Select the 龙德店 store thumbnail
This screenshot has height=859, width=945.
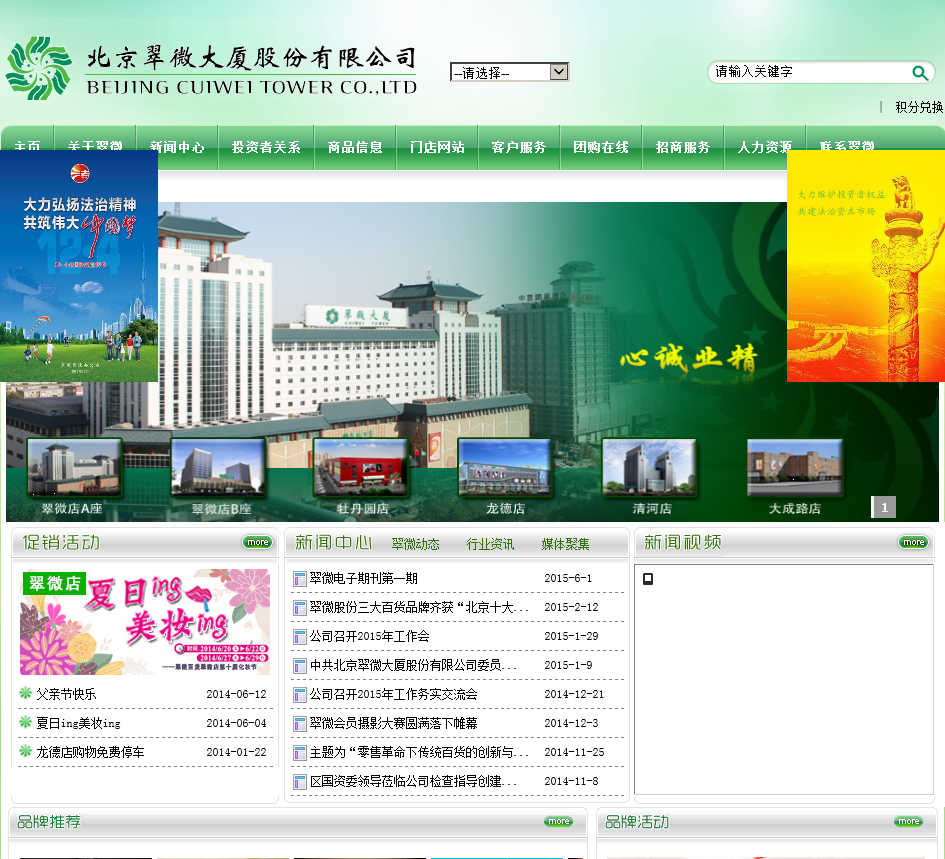click(505, 467)
